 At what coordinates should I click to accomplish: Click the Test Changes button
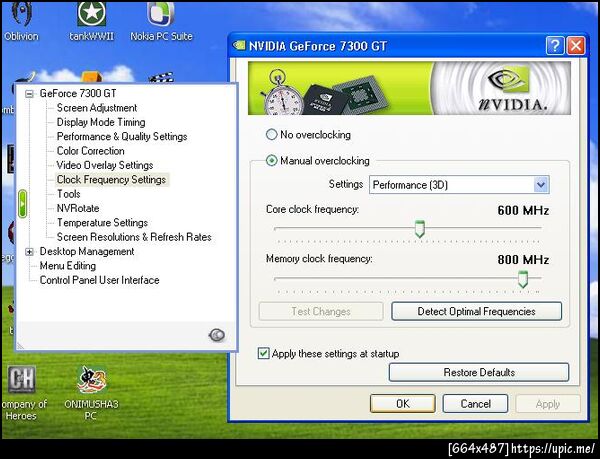pos(321,311)
